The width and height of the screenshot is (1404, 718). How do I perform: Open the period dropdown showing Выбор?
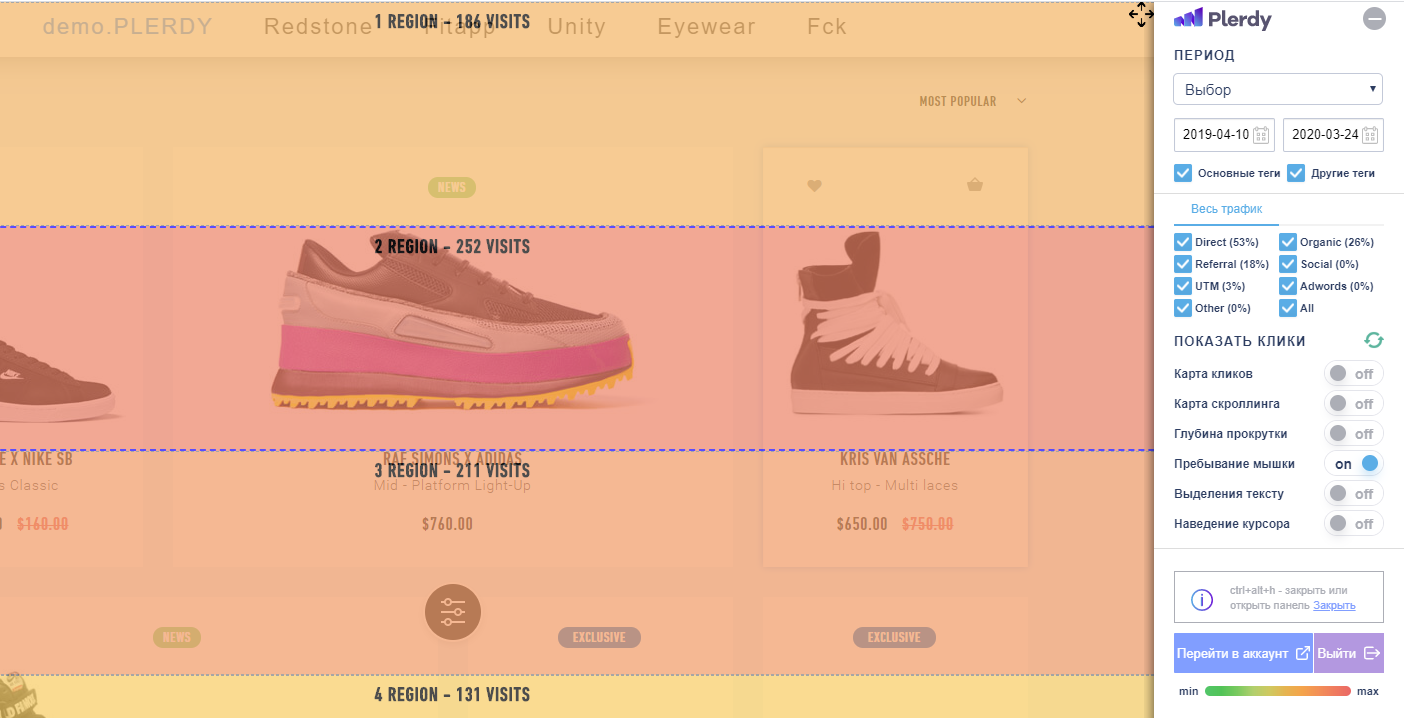(x=1278, y=89)
